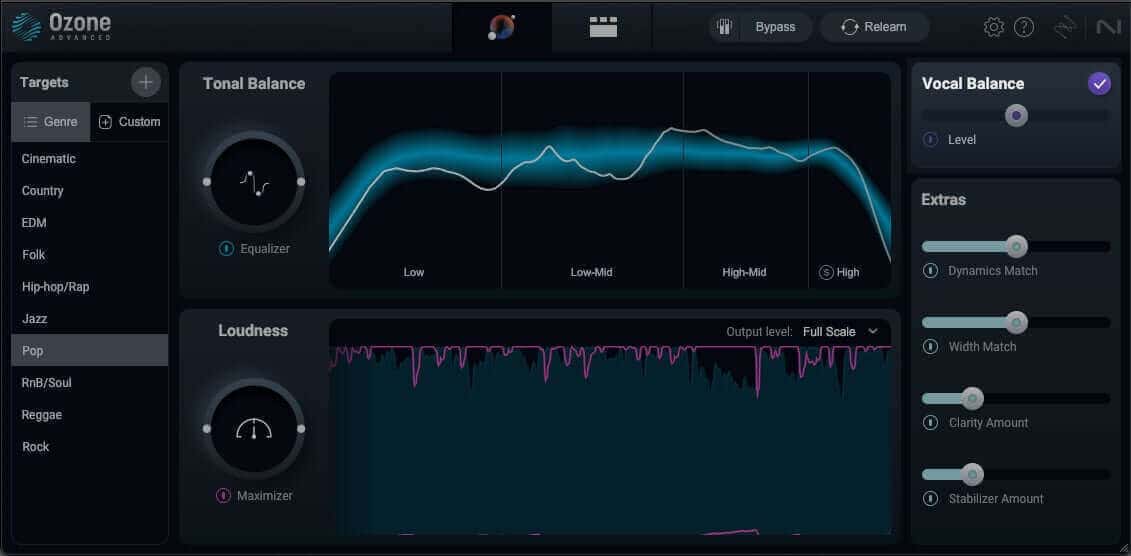Select the Cinematic genre target
The width and height of the screenshot is (1131, 556).
89,159
